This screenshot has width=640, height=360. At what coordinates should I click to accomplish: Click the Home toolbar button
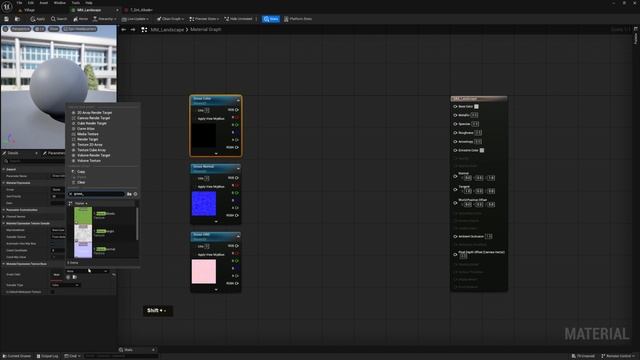pos(80,19)
